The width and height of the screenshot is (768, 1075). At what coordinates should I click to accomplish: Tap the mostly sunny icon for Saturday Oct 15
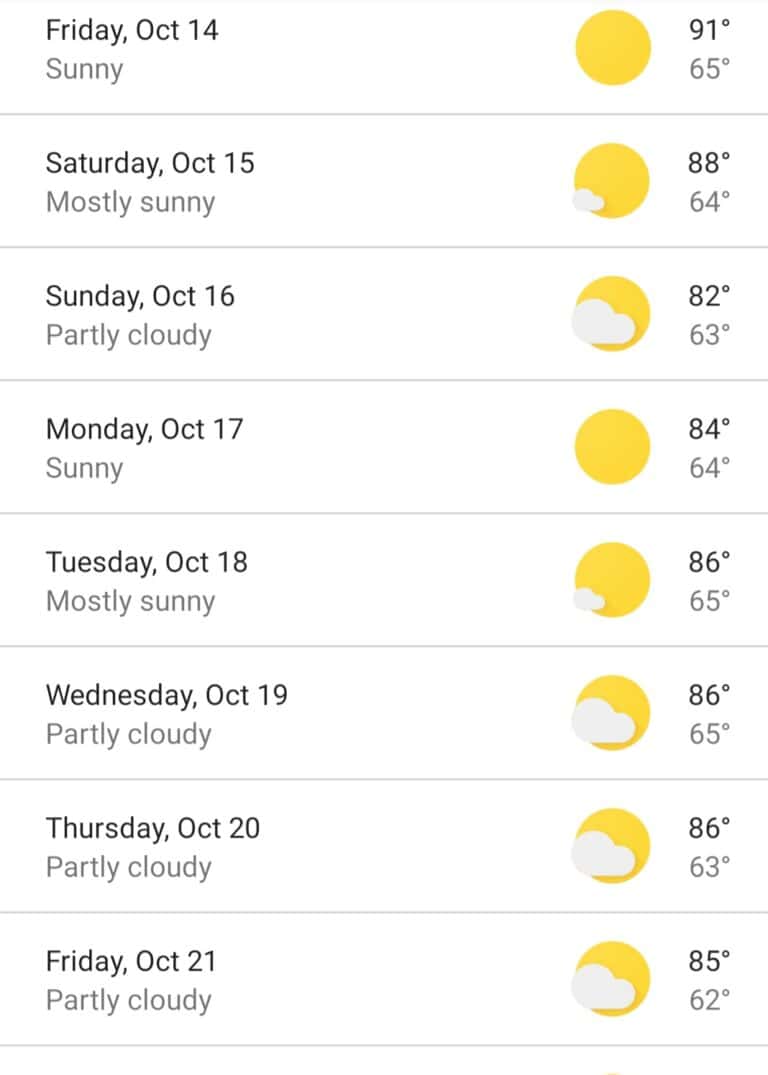(x=611, y=181)
